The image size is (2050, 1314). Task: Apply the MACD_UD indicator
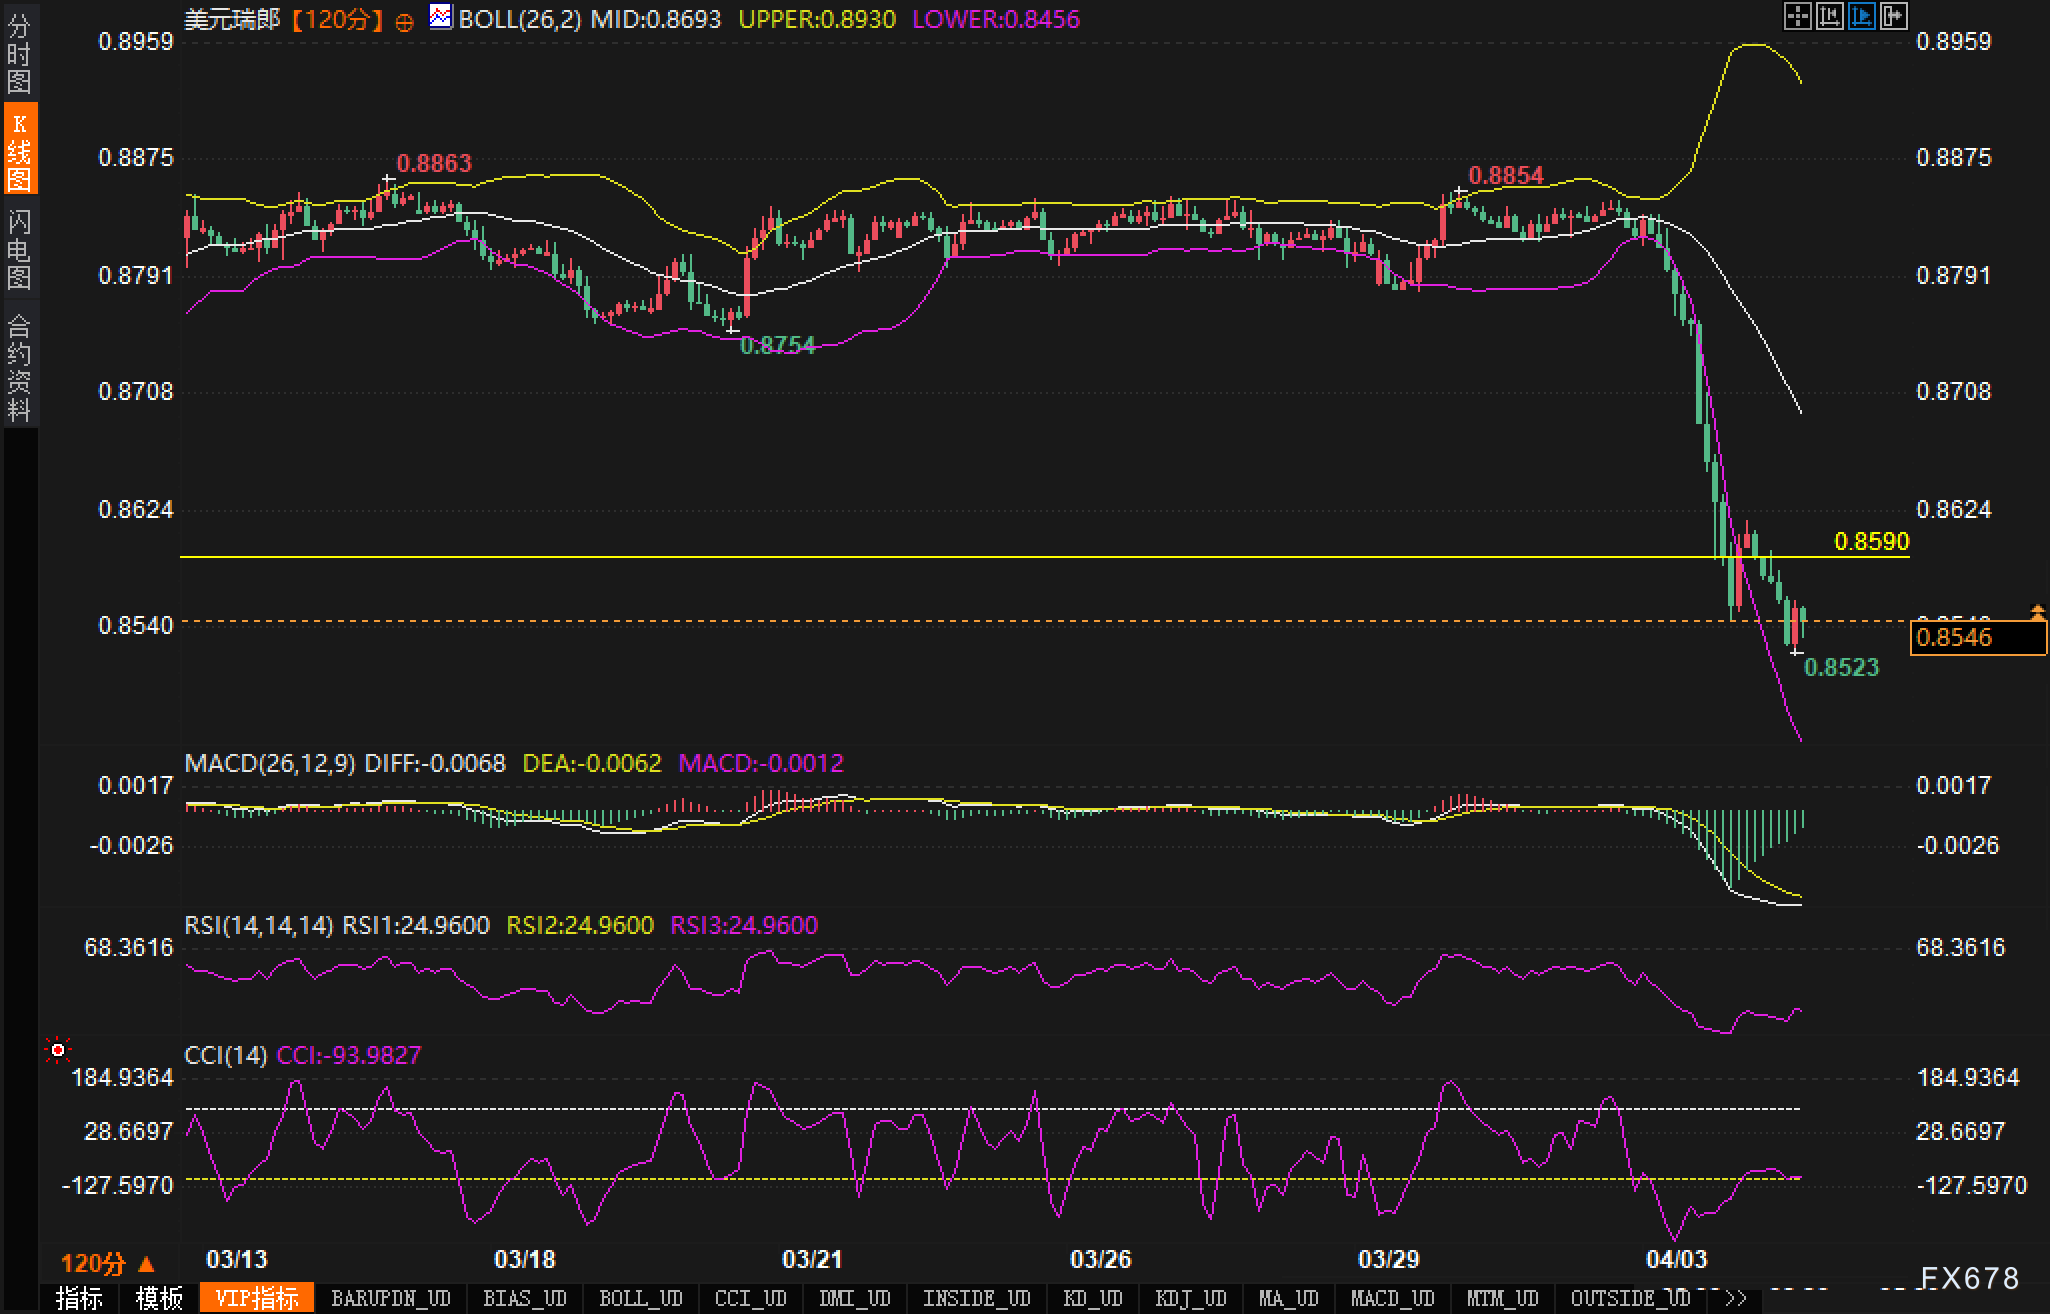point(1392,1298)
